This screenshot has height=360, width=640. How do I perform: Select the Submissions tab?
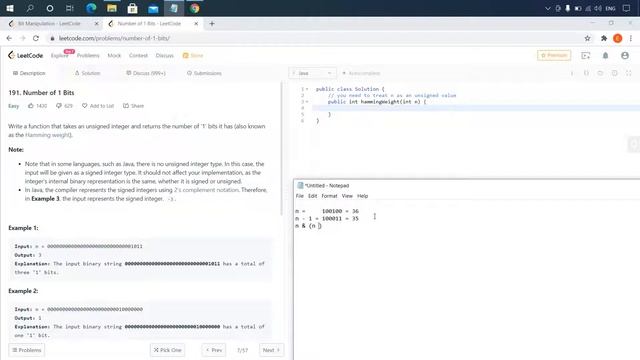pyautogui.click(x=204, y=73)
